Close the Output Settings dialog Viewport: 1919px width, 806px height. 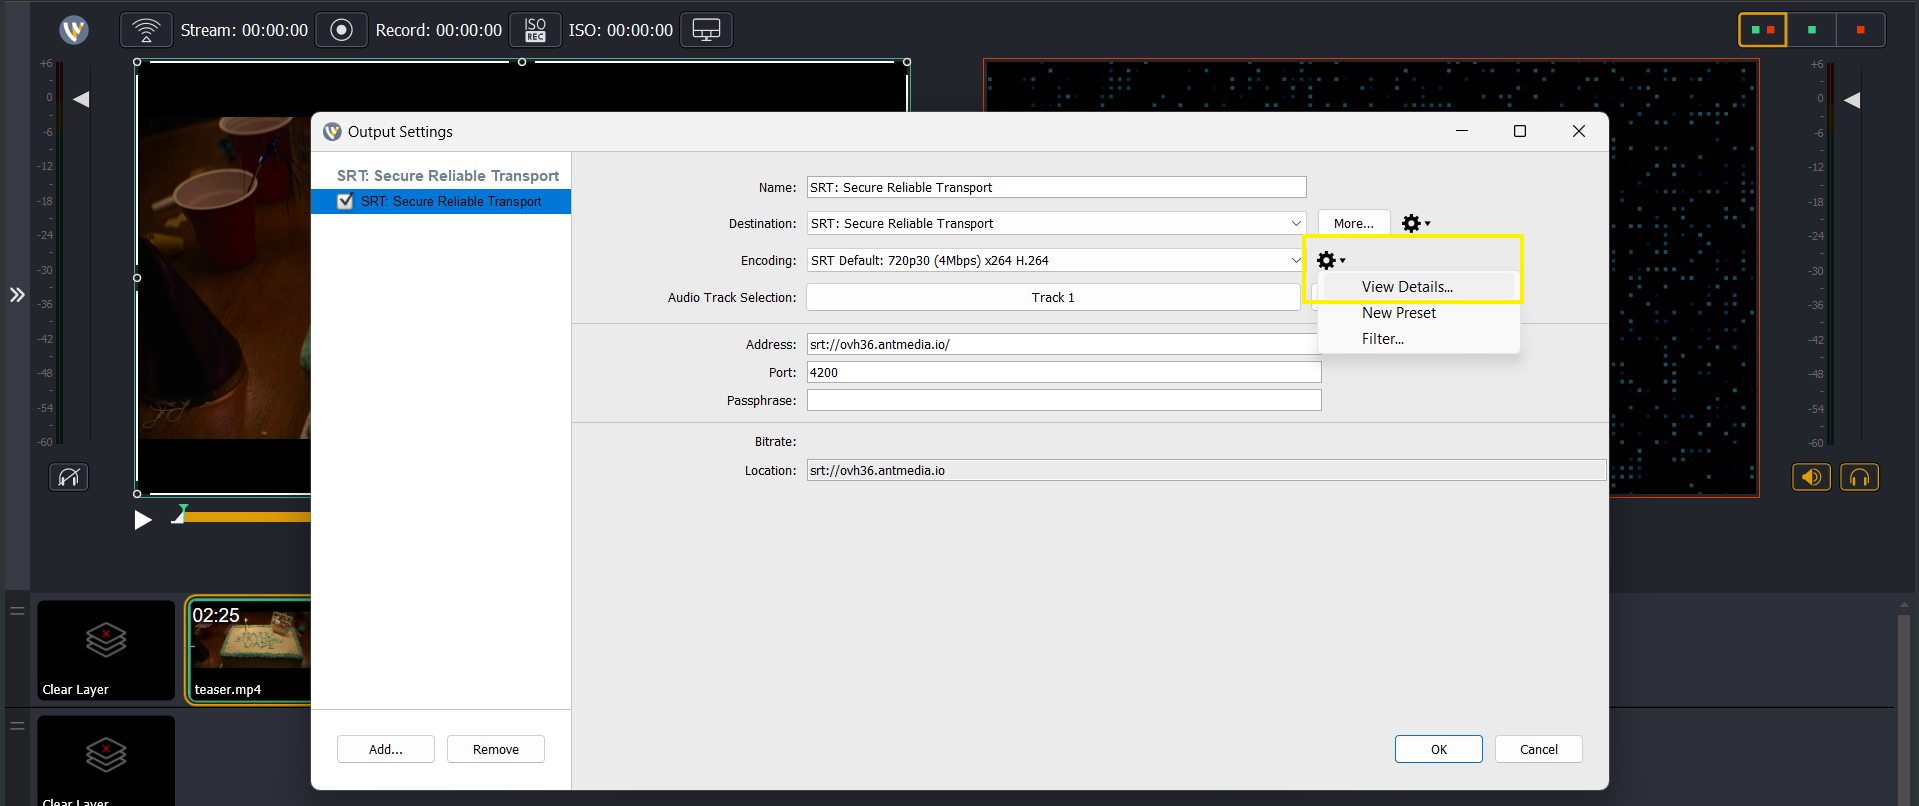coord(1579,131)
